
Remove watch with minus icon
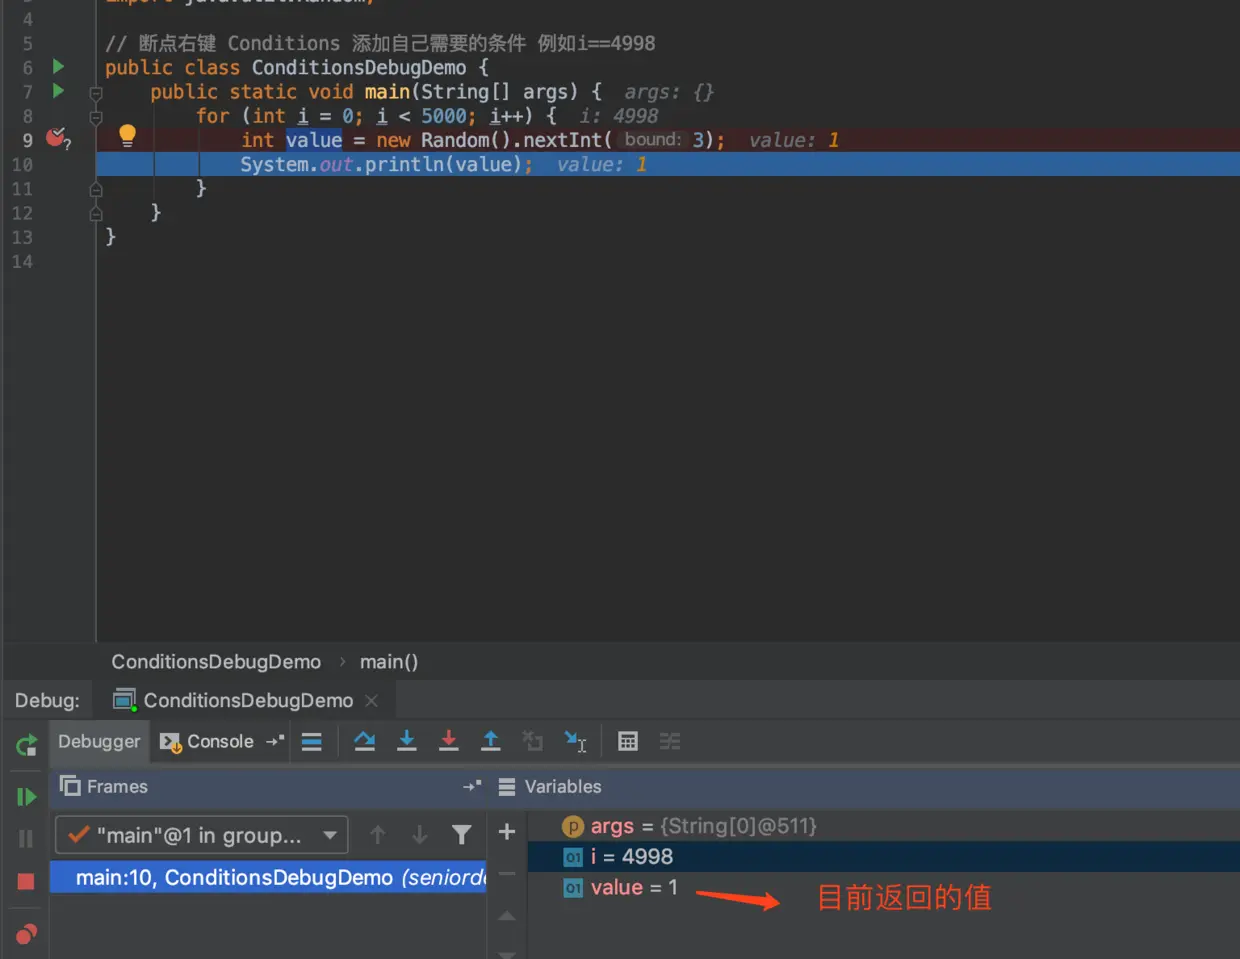[x=507, y=873]
